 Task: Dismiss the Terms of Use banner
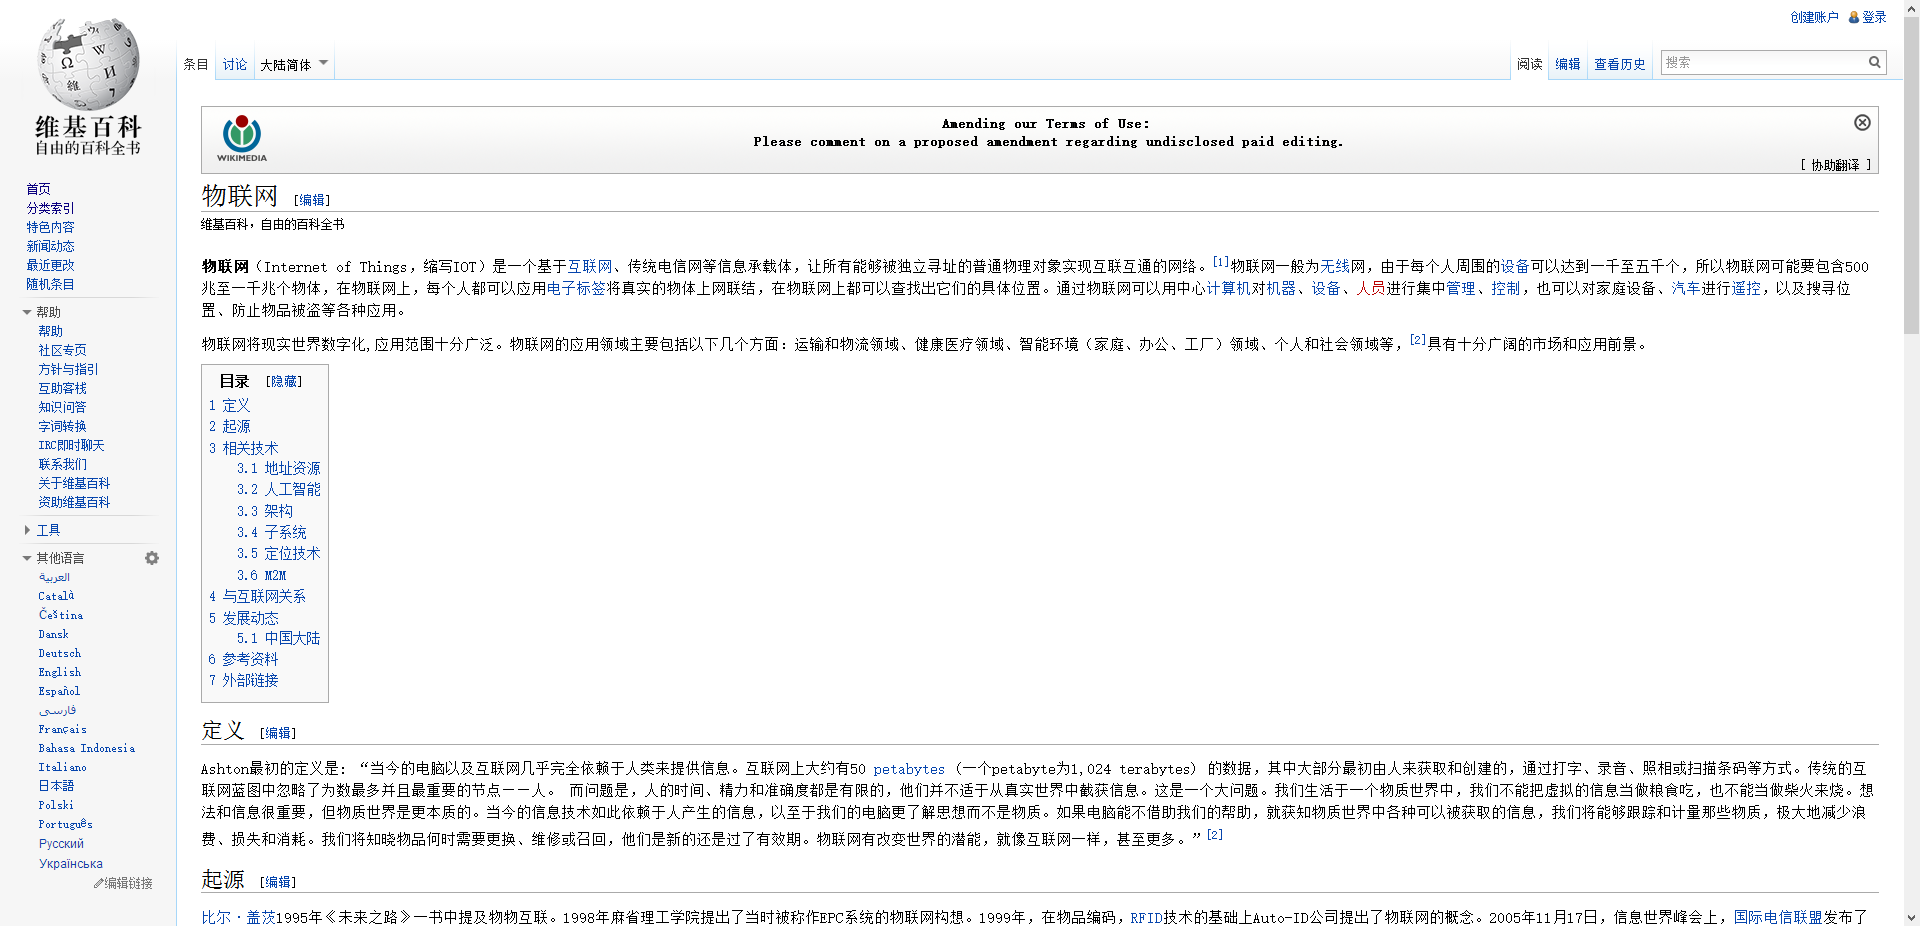[x=1862, y=122]
